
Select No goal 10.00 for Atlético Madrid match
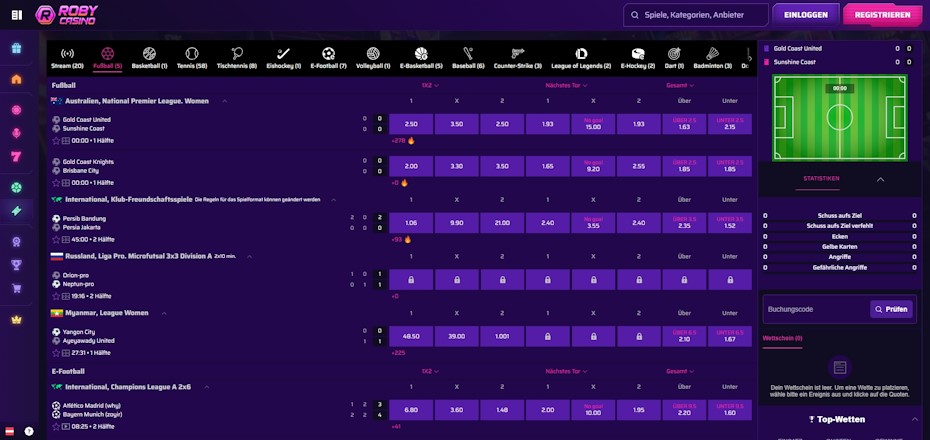click(593, 410)
